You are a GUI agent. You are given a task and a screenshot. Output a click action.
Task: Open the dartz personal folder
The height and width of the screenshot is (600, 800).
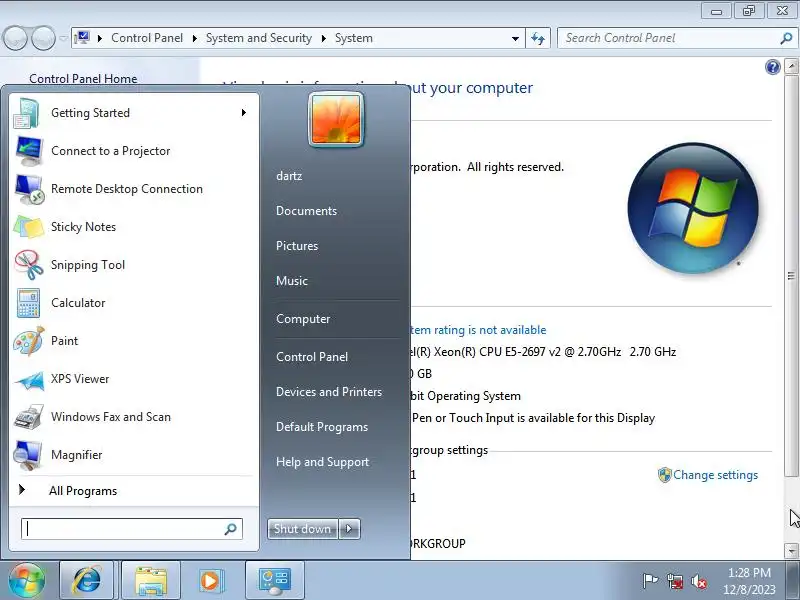point(289,176)
